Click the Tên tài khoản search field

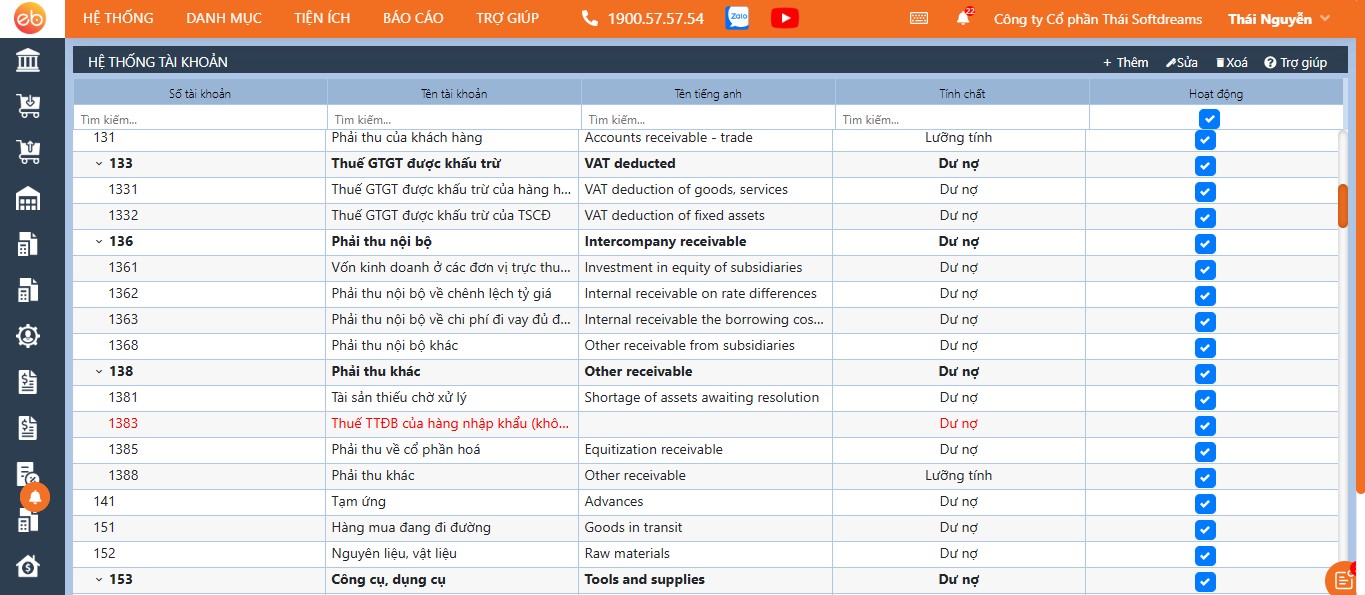[x=453, y=119]
